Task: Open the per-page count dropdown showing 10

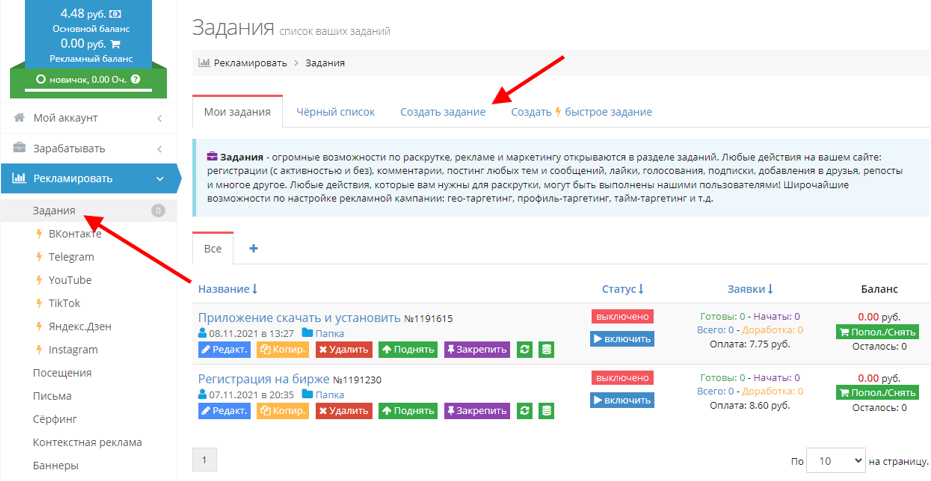Action: point(835,461)
